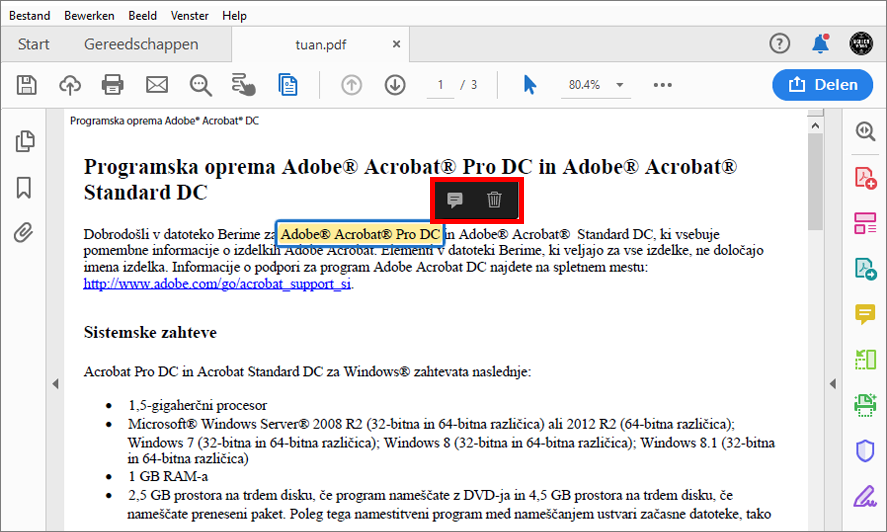
Task: Click page header 'Programska oprema Adobe Acrobat DC'
Action: click(164, 121)
